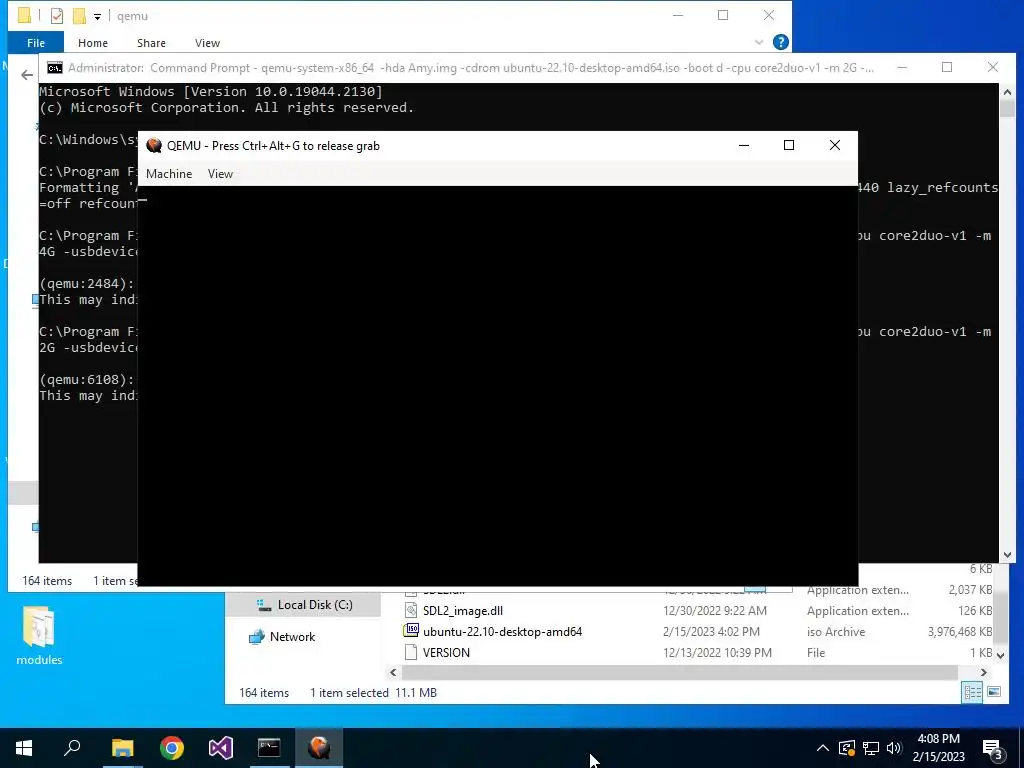The width and height of the screenshot is (1024, 768).
Task: Switch to Command Prompt taskbar icon
Action: [269, 748]
